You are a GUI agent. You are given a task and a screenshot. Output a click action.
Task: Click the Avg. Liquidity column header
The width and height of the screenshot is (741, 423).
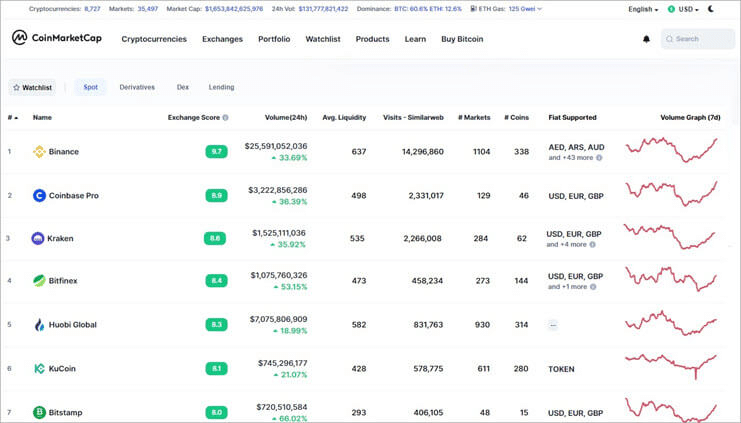tap(344, 118)
